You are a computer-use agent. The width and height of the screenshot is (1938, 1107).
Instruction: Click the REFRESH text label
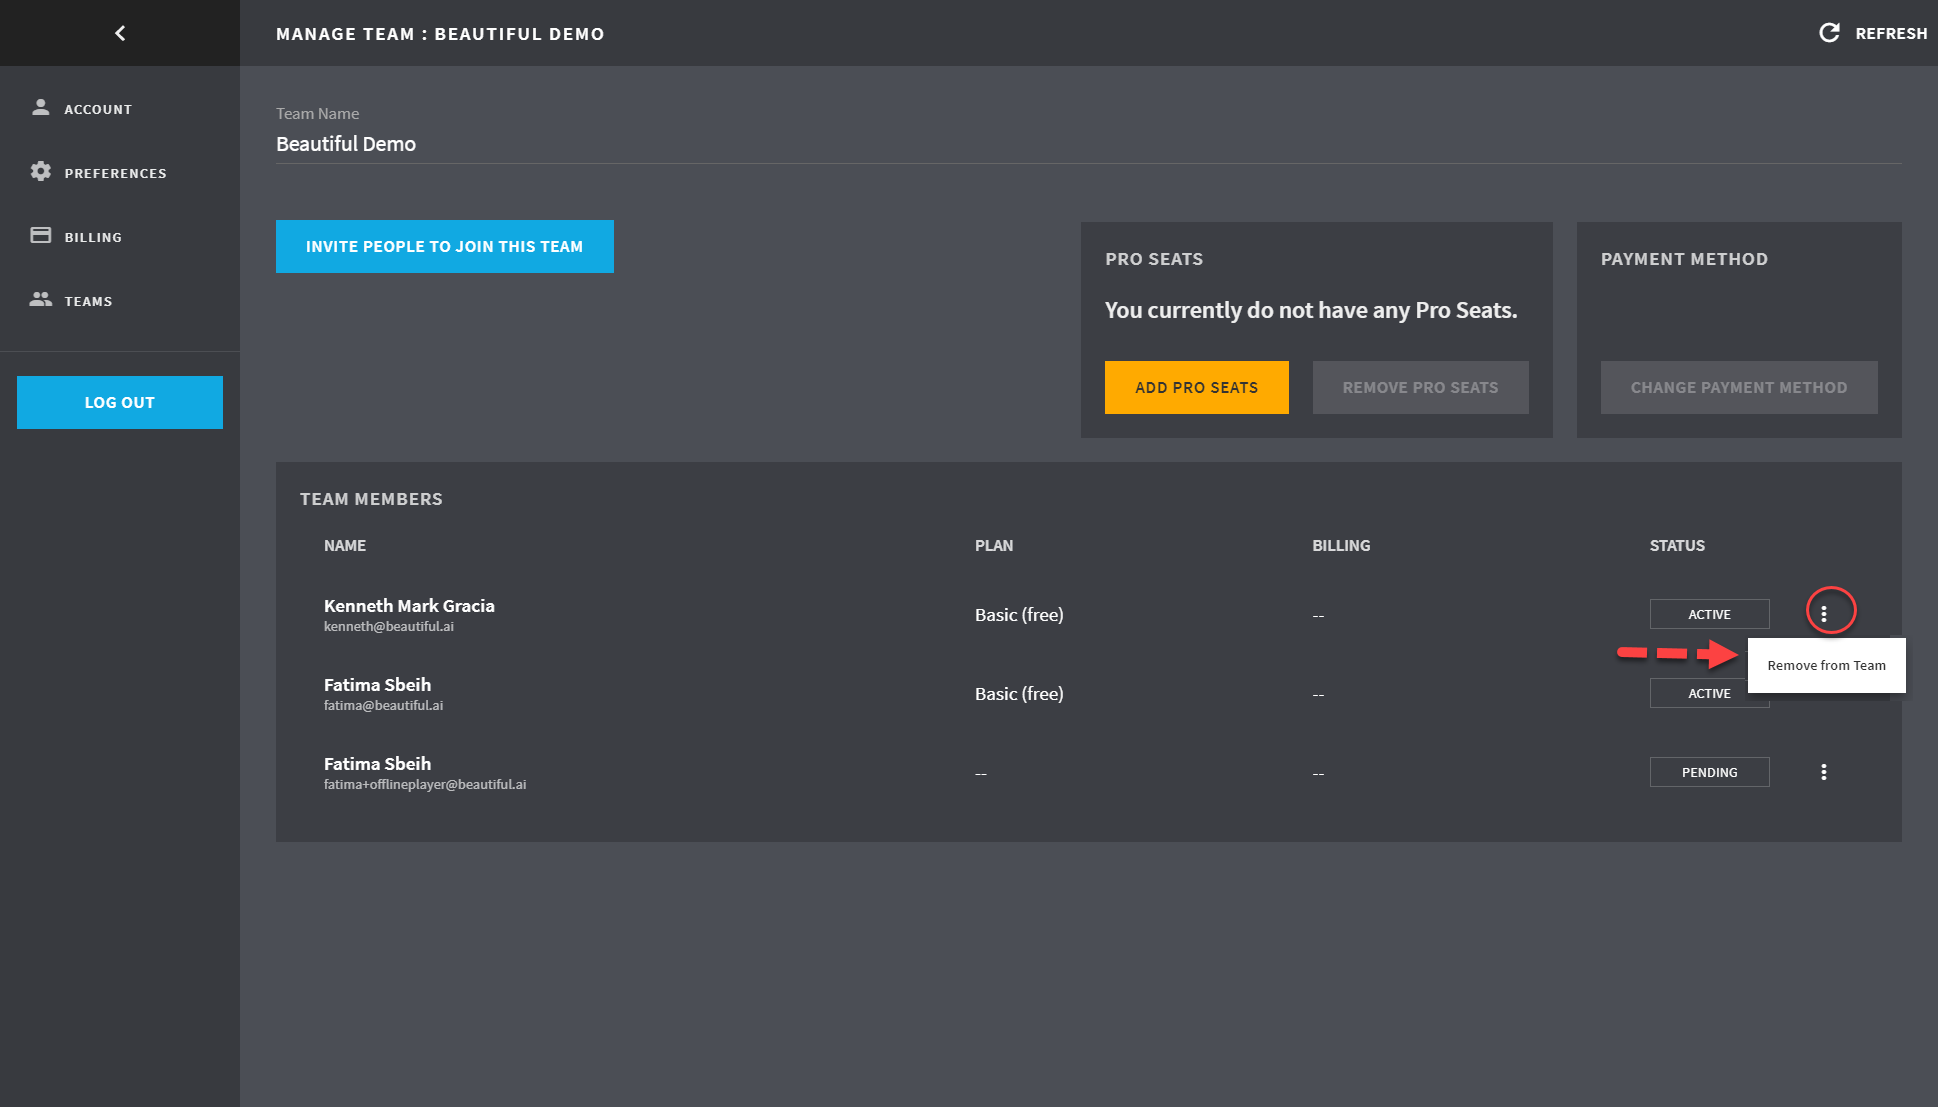click(x=1891, y=33)
